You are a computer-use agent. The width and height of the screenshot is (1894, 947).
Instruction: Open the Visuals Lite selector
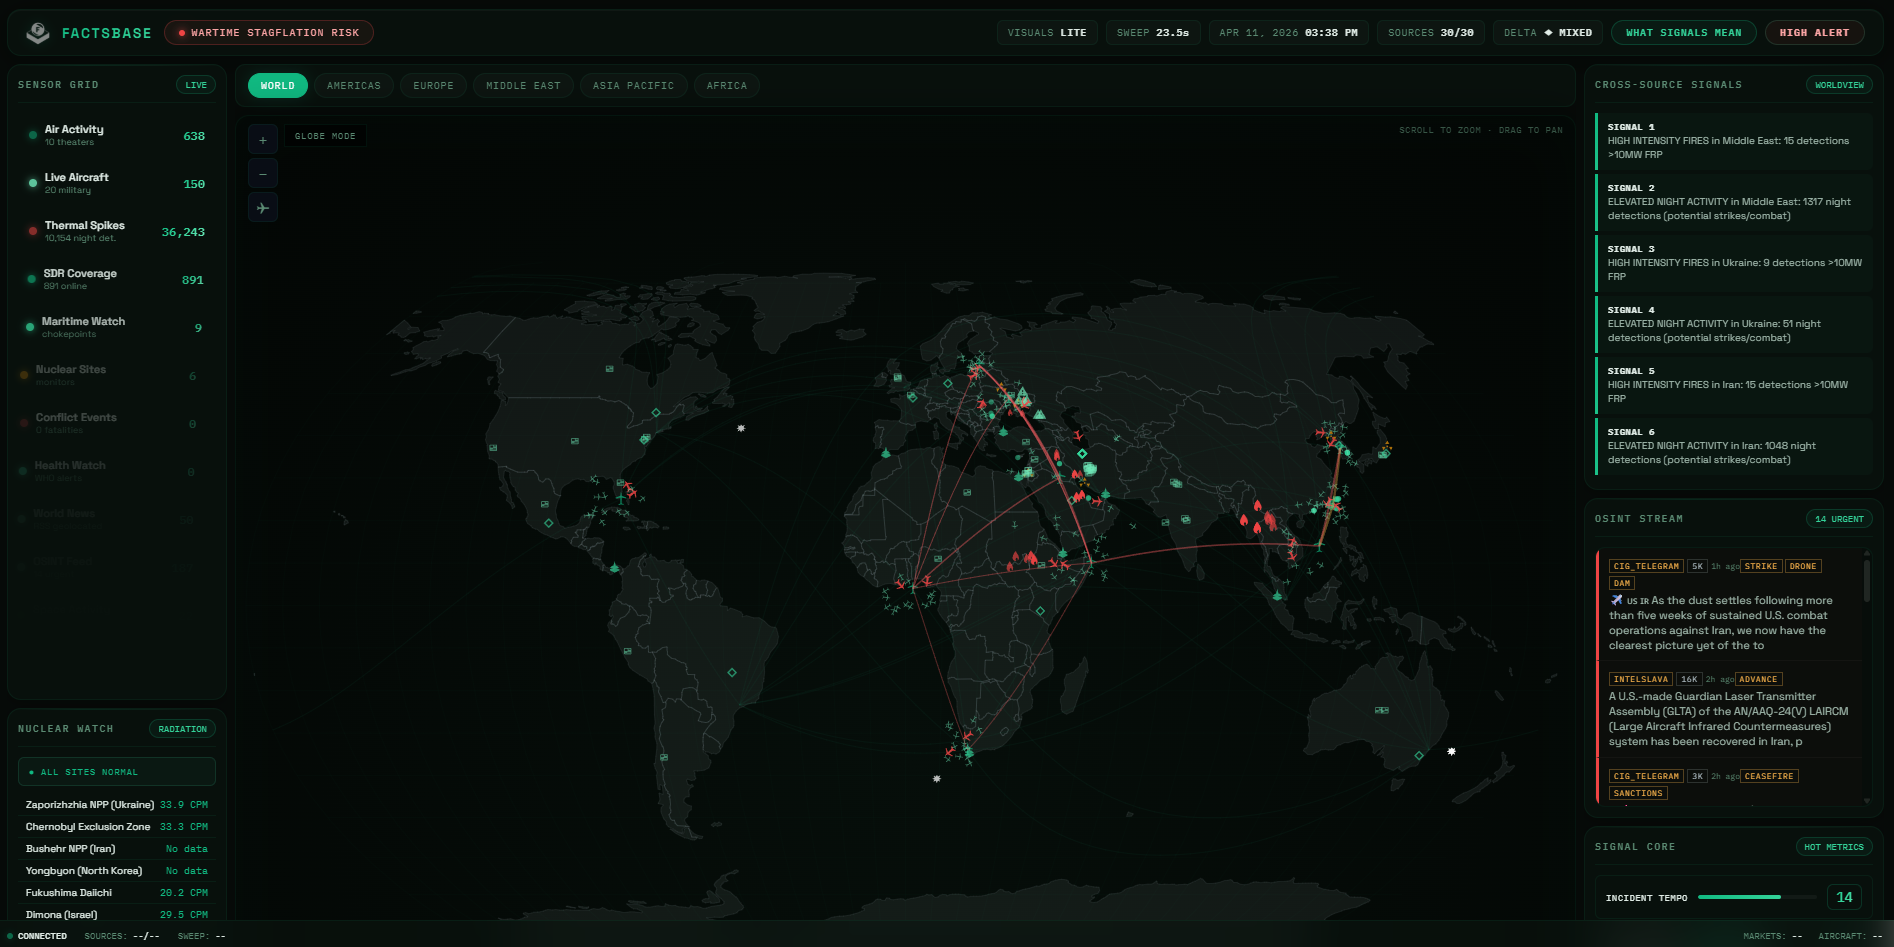pyautogui.click(x=1046, y=33)
